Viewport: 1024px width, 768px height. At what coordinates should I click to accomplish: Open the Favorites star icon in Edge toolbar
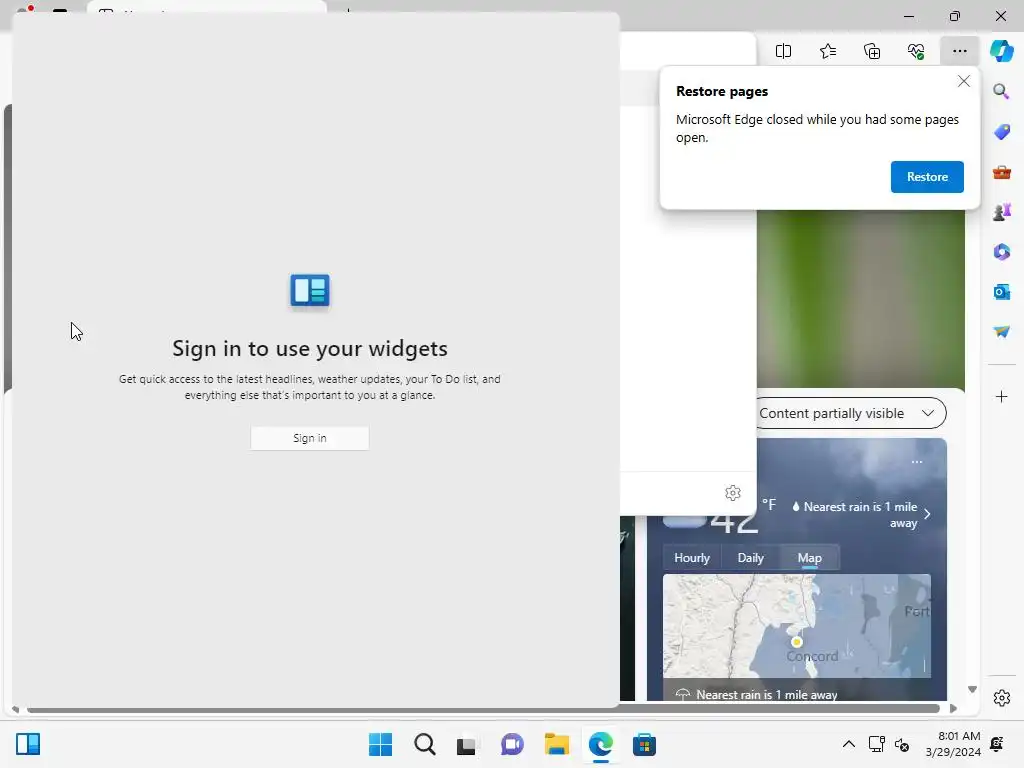click(827, 51)
